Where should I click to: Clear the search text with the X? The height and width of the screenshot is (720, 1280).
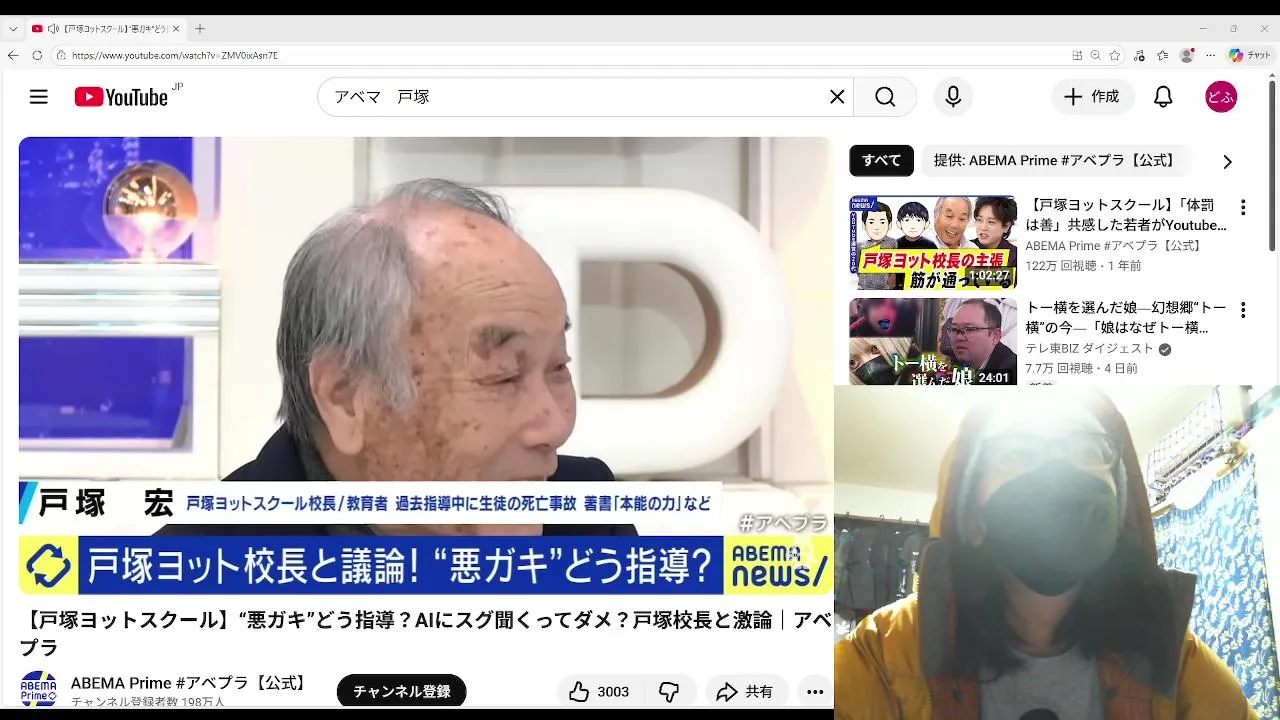point(837,97)
